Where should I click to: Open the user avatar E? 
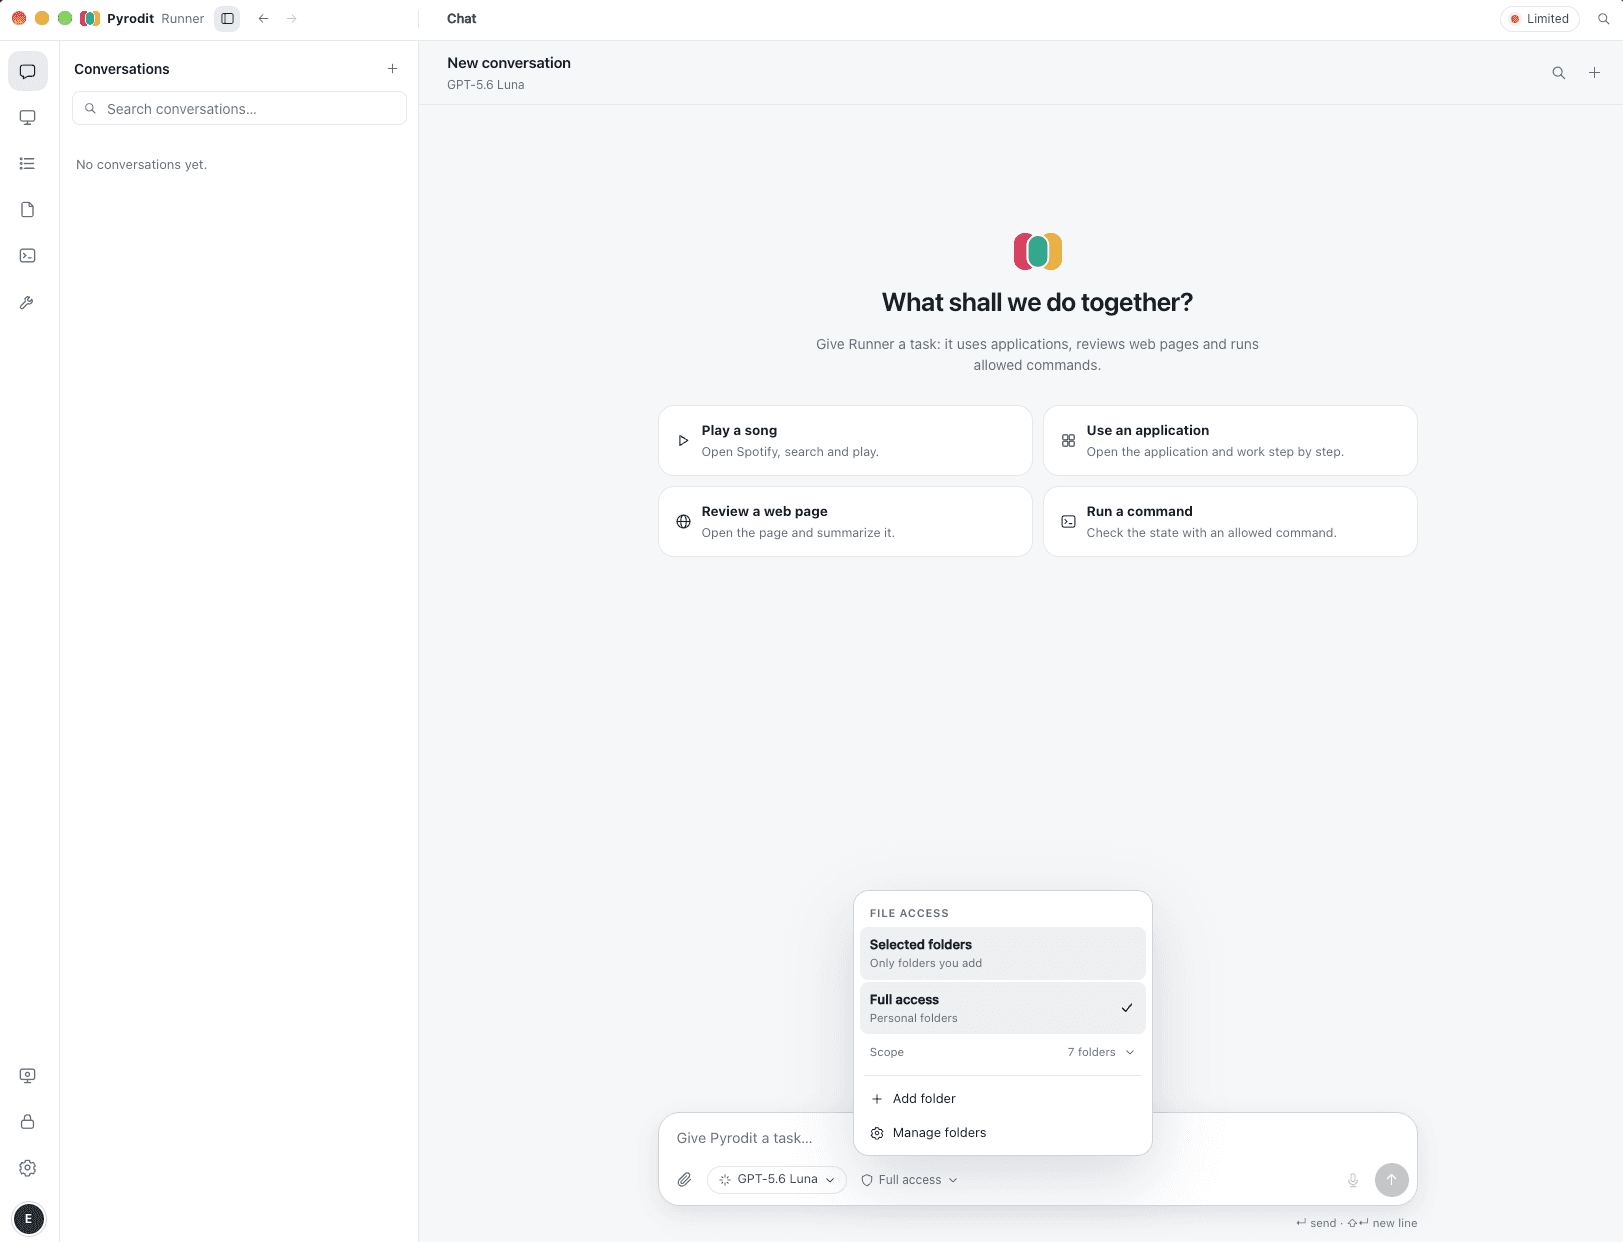click(28, 1218)
